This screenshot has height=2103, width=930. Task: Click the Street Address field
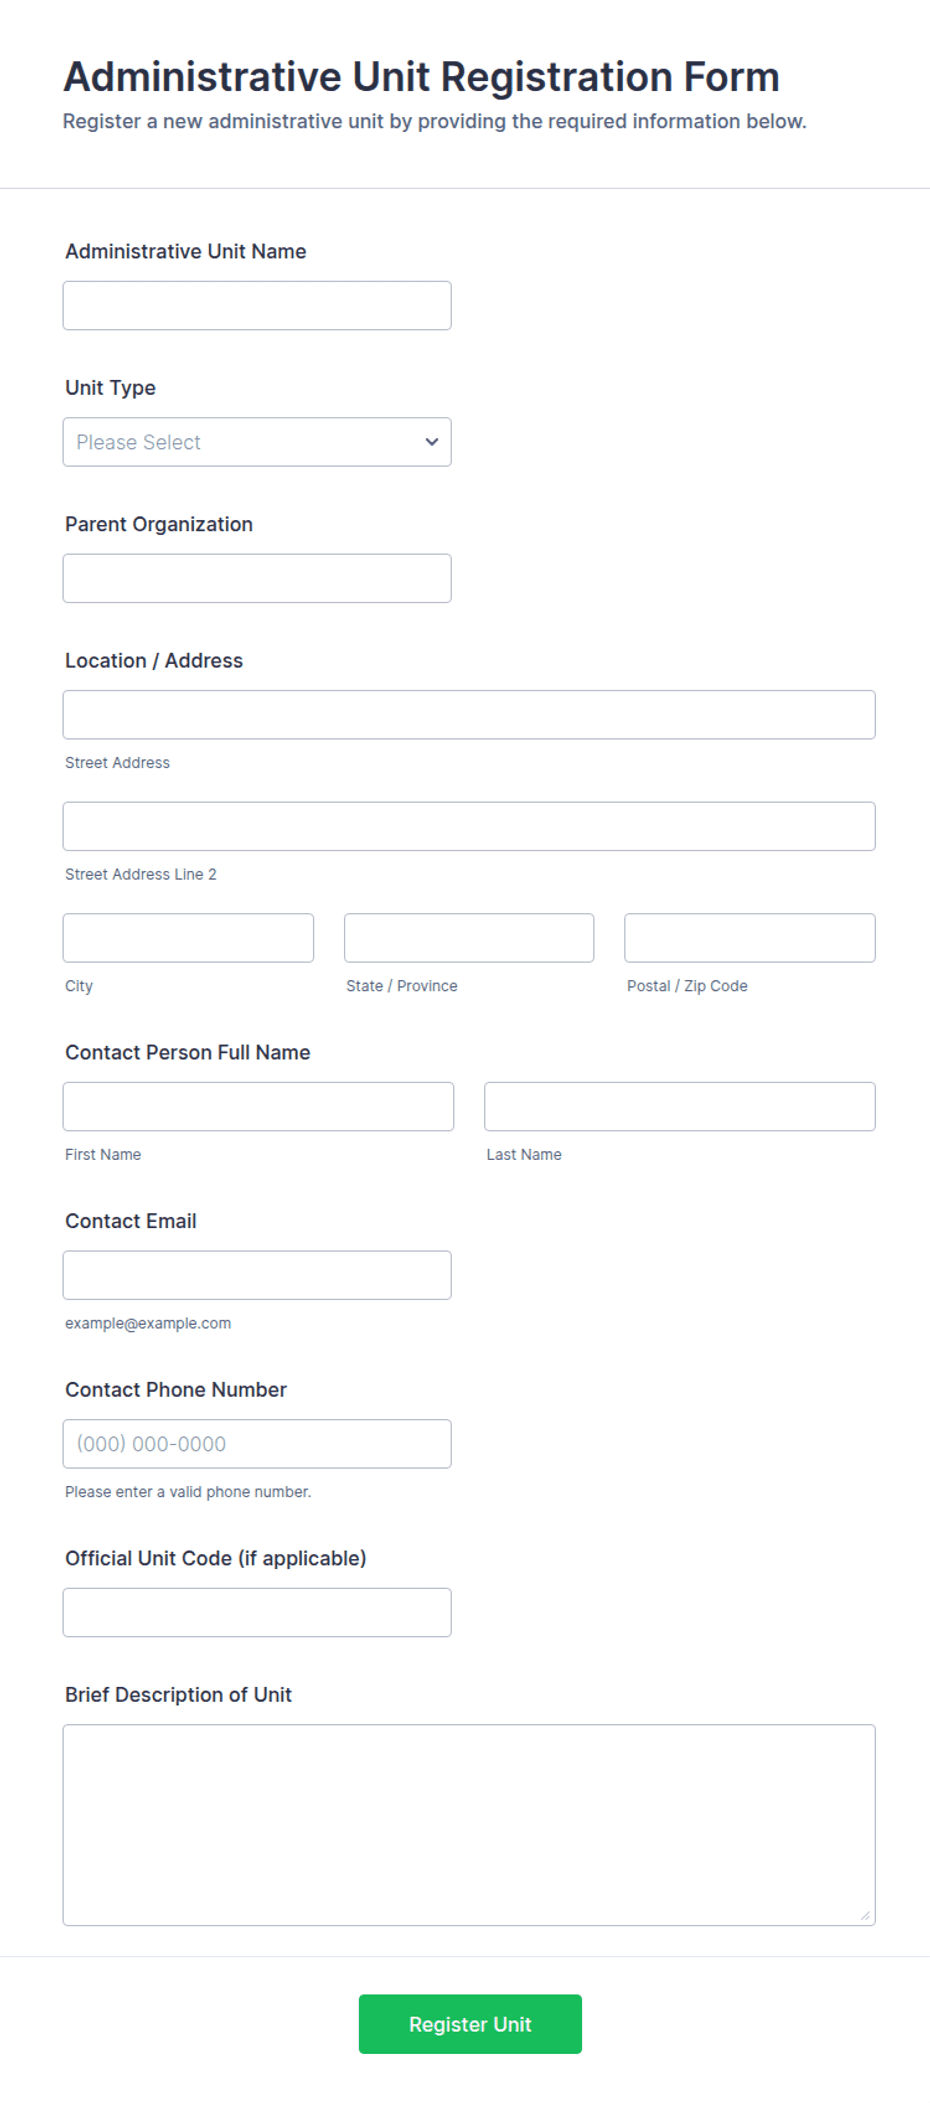click(469, 715)
